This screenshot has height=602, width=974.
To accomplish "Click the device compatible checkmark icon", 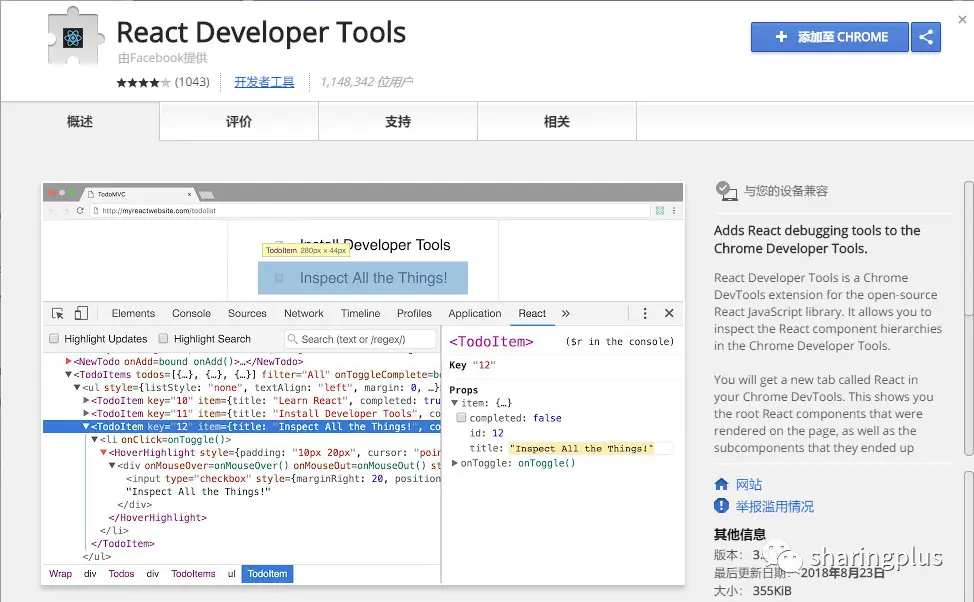I will [x=726, y=190].
